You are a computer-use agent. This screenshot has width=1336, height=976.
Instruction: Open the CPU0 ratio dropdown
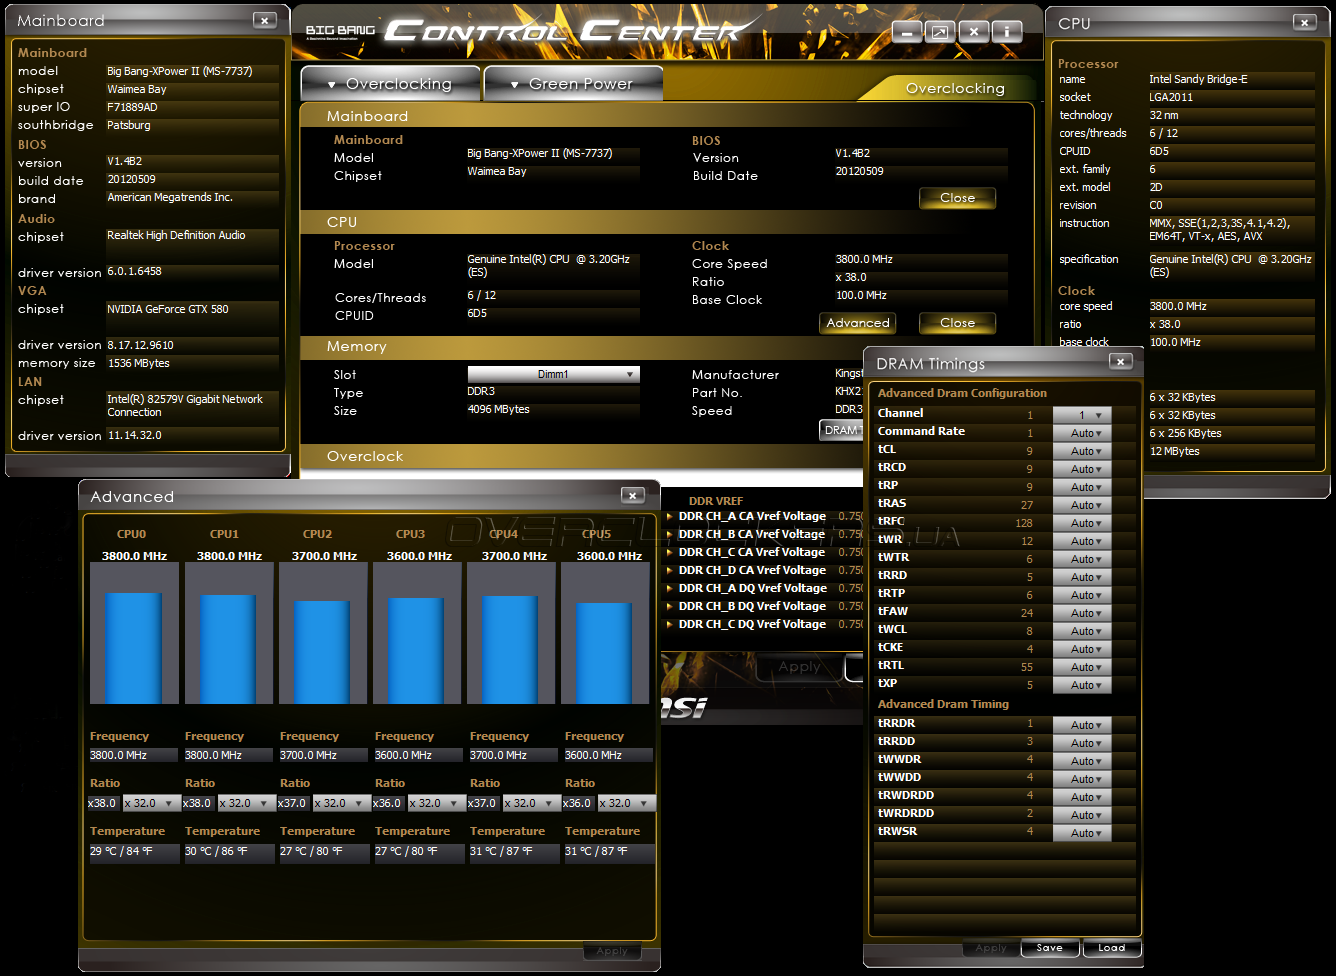pyautogui.click(x=151, y=803)
